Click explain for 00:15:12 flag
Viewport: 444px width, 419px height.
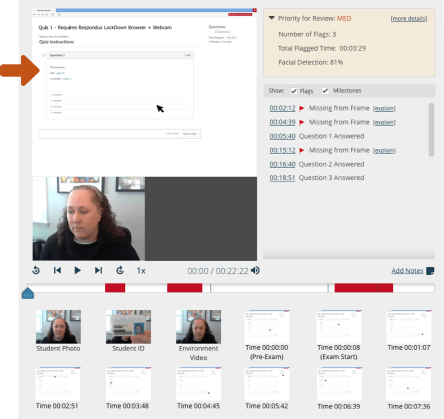coord(384,150)
